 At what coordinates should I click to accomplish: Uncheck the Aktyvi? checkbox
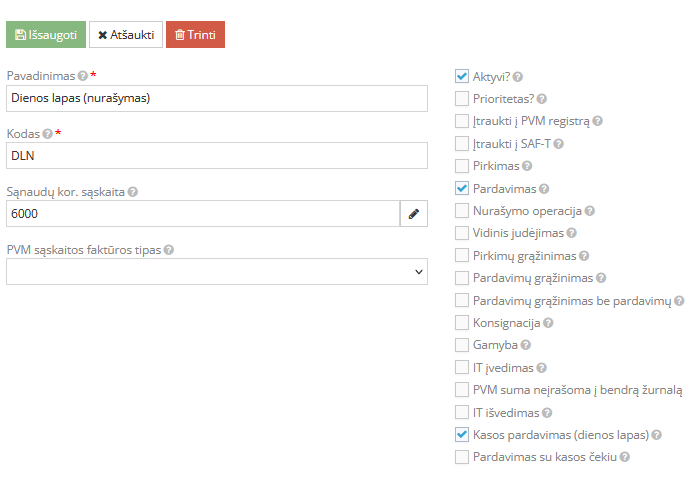(461, 76)
